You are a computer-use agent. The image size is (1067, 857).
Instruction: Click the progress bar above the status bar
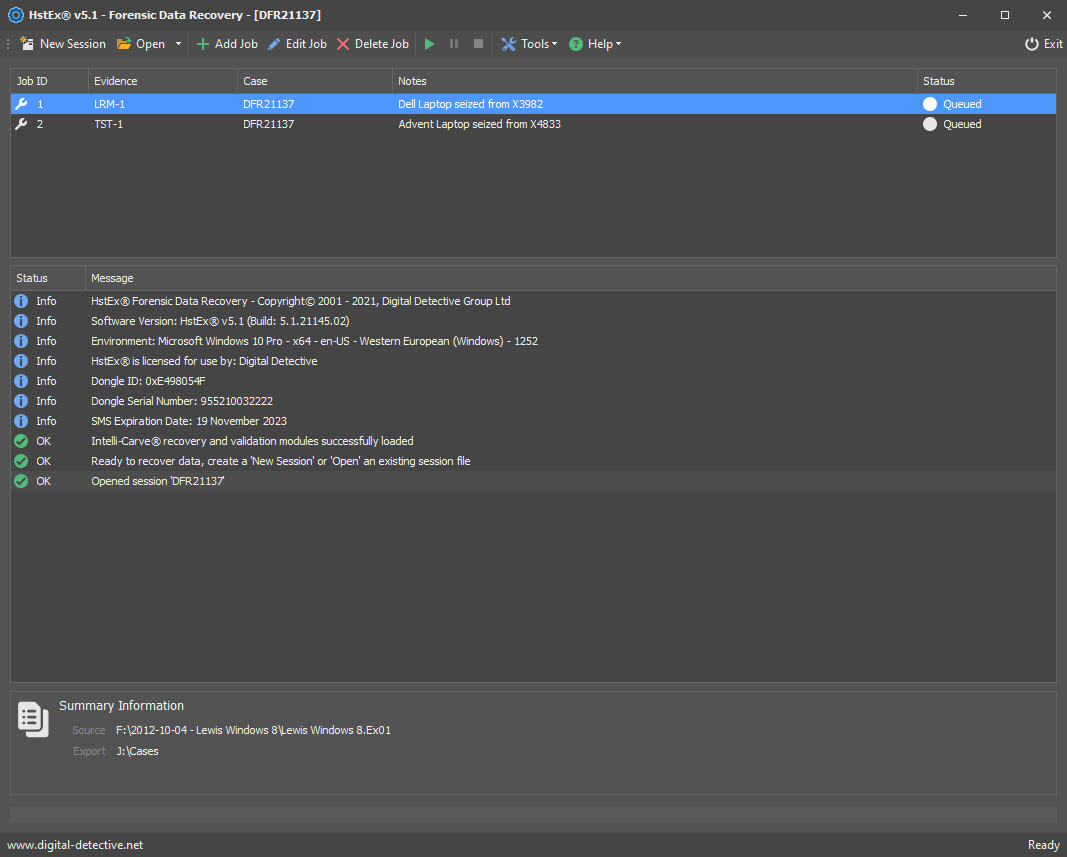[x=533, y=814]
